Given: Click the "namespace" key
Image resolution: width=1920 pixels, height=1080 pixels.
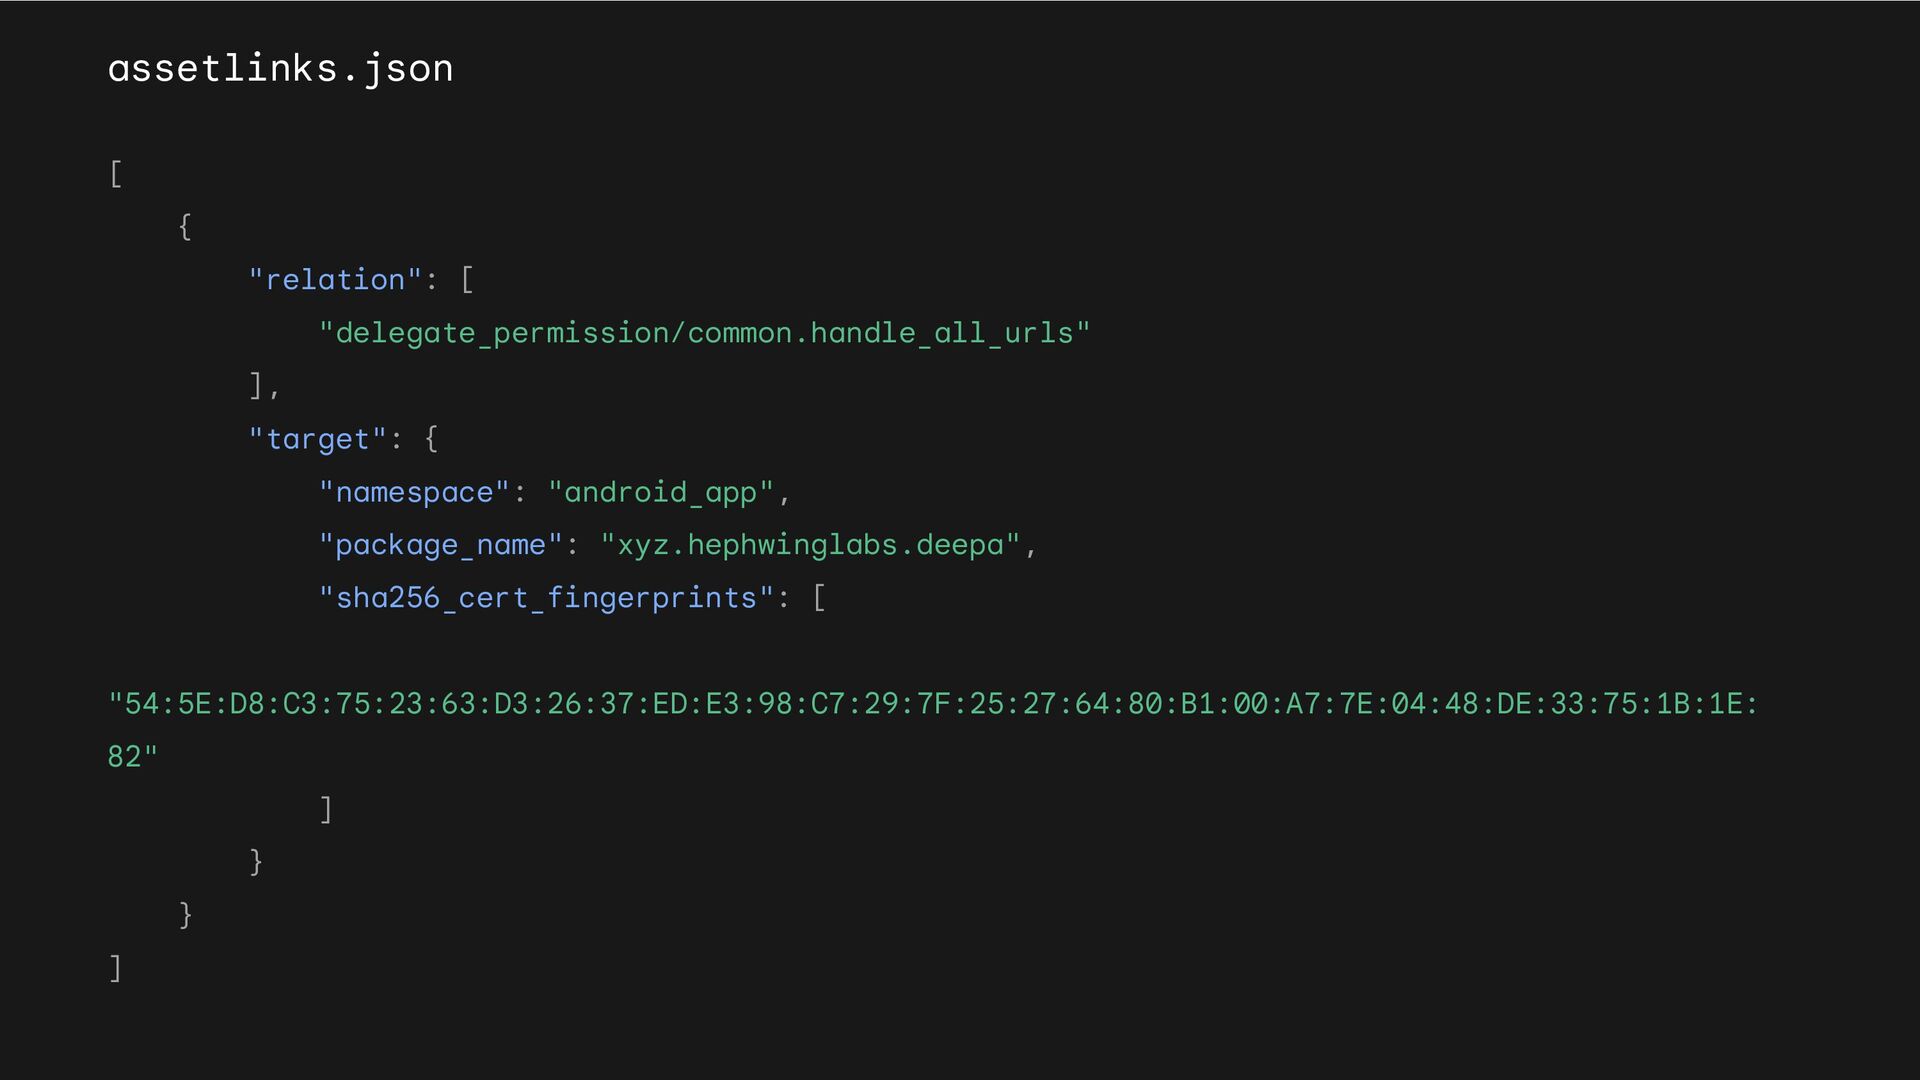Looking at the screenshot, I should coord(414,492).
